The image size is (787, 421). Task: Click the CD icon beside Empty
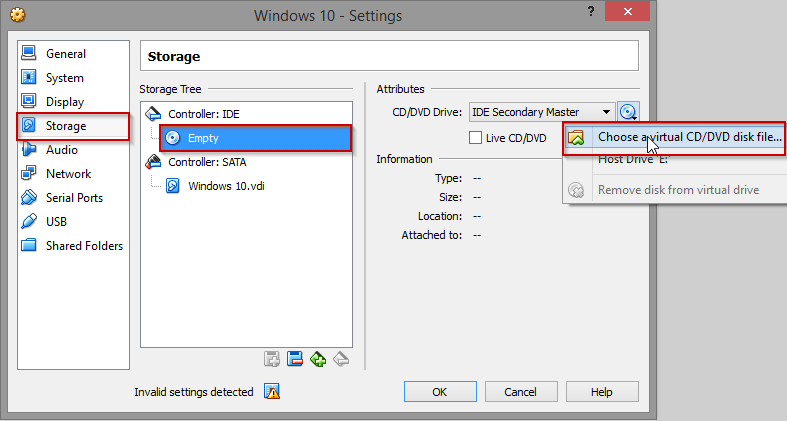click(x=173, y=138)
